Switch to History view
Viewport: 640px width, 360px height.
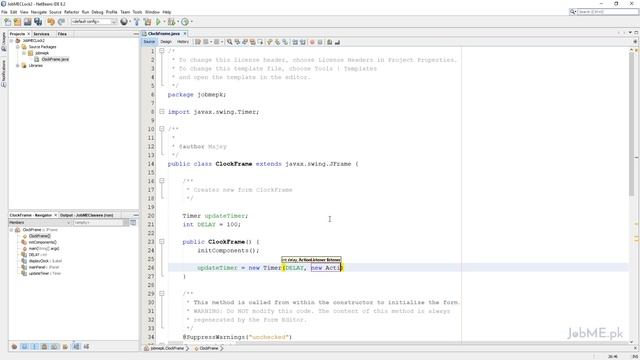click(182, 42)
